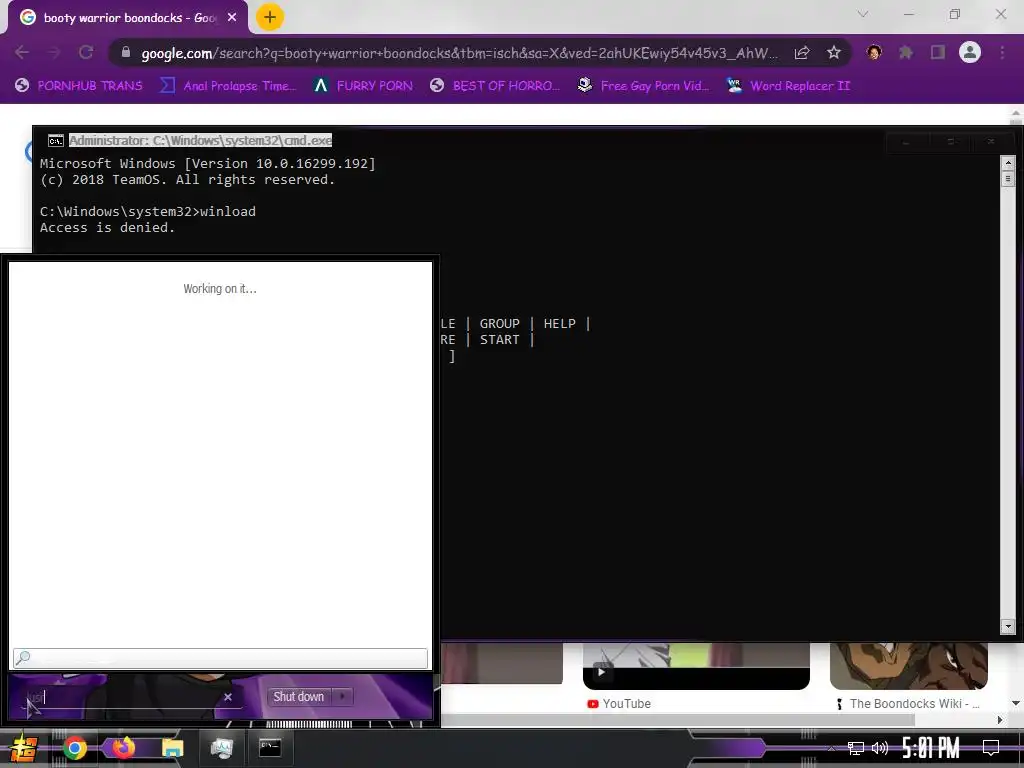The height and width of the screenshot is (768, 1024).
Task: Click the down arrow of cmd scrollbar
Action: pyautogui.click(x=1008, y=627)
